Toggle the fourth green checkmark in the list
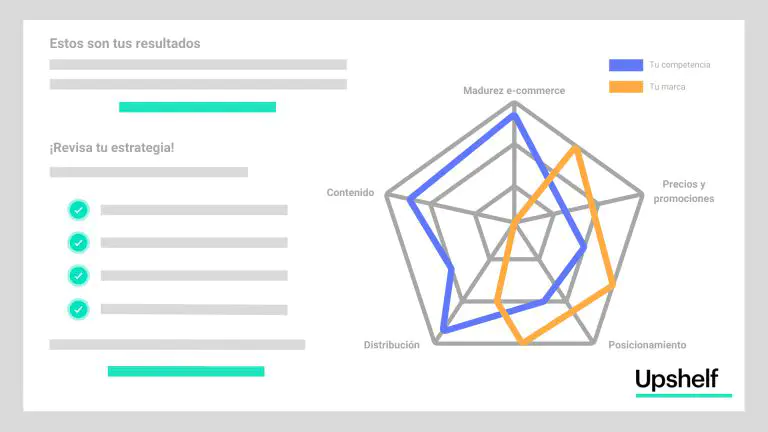 (78, 309)
